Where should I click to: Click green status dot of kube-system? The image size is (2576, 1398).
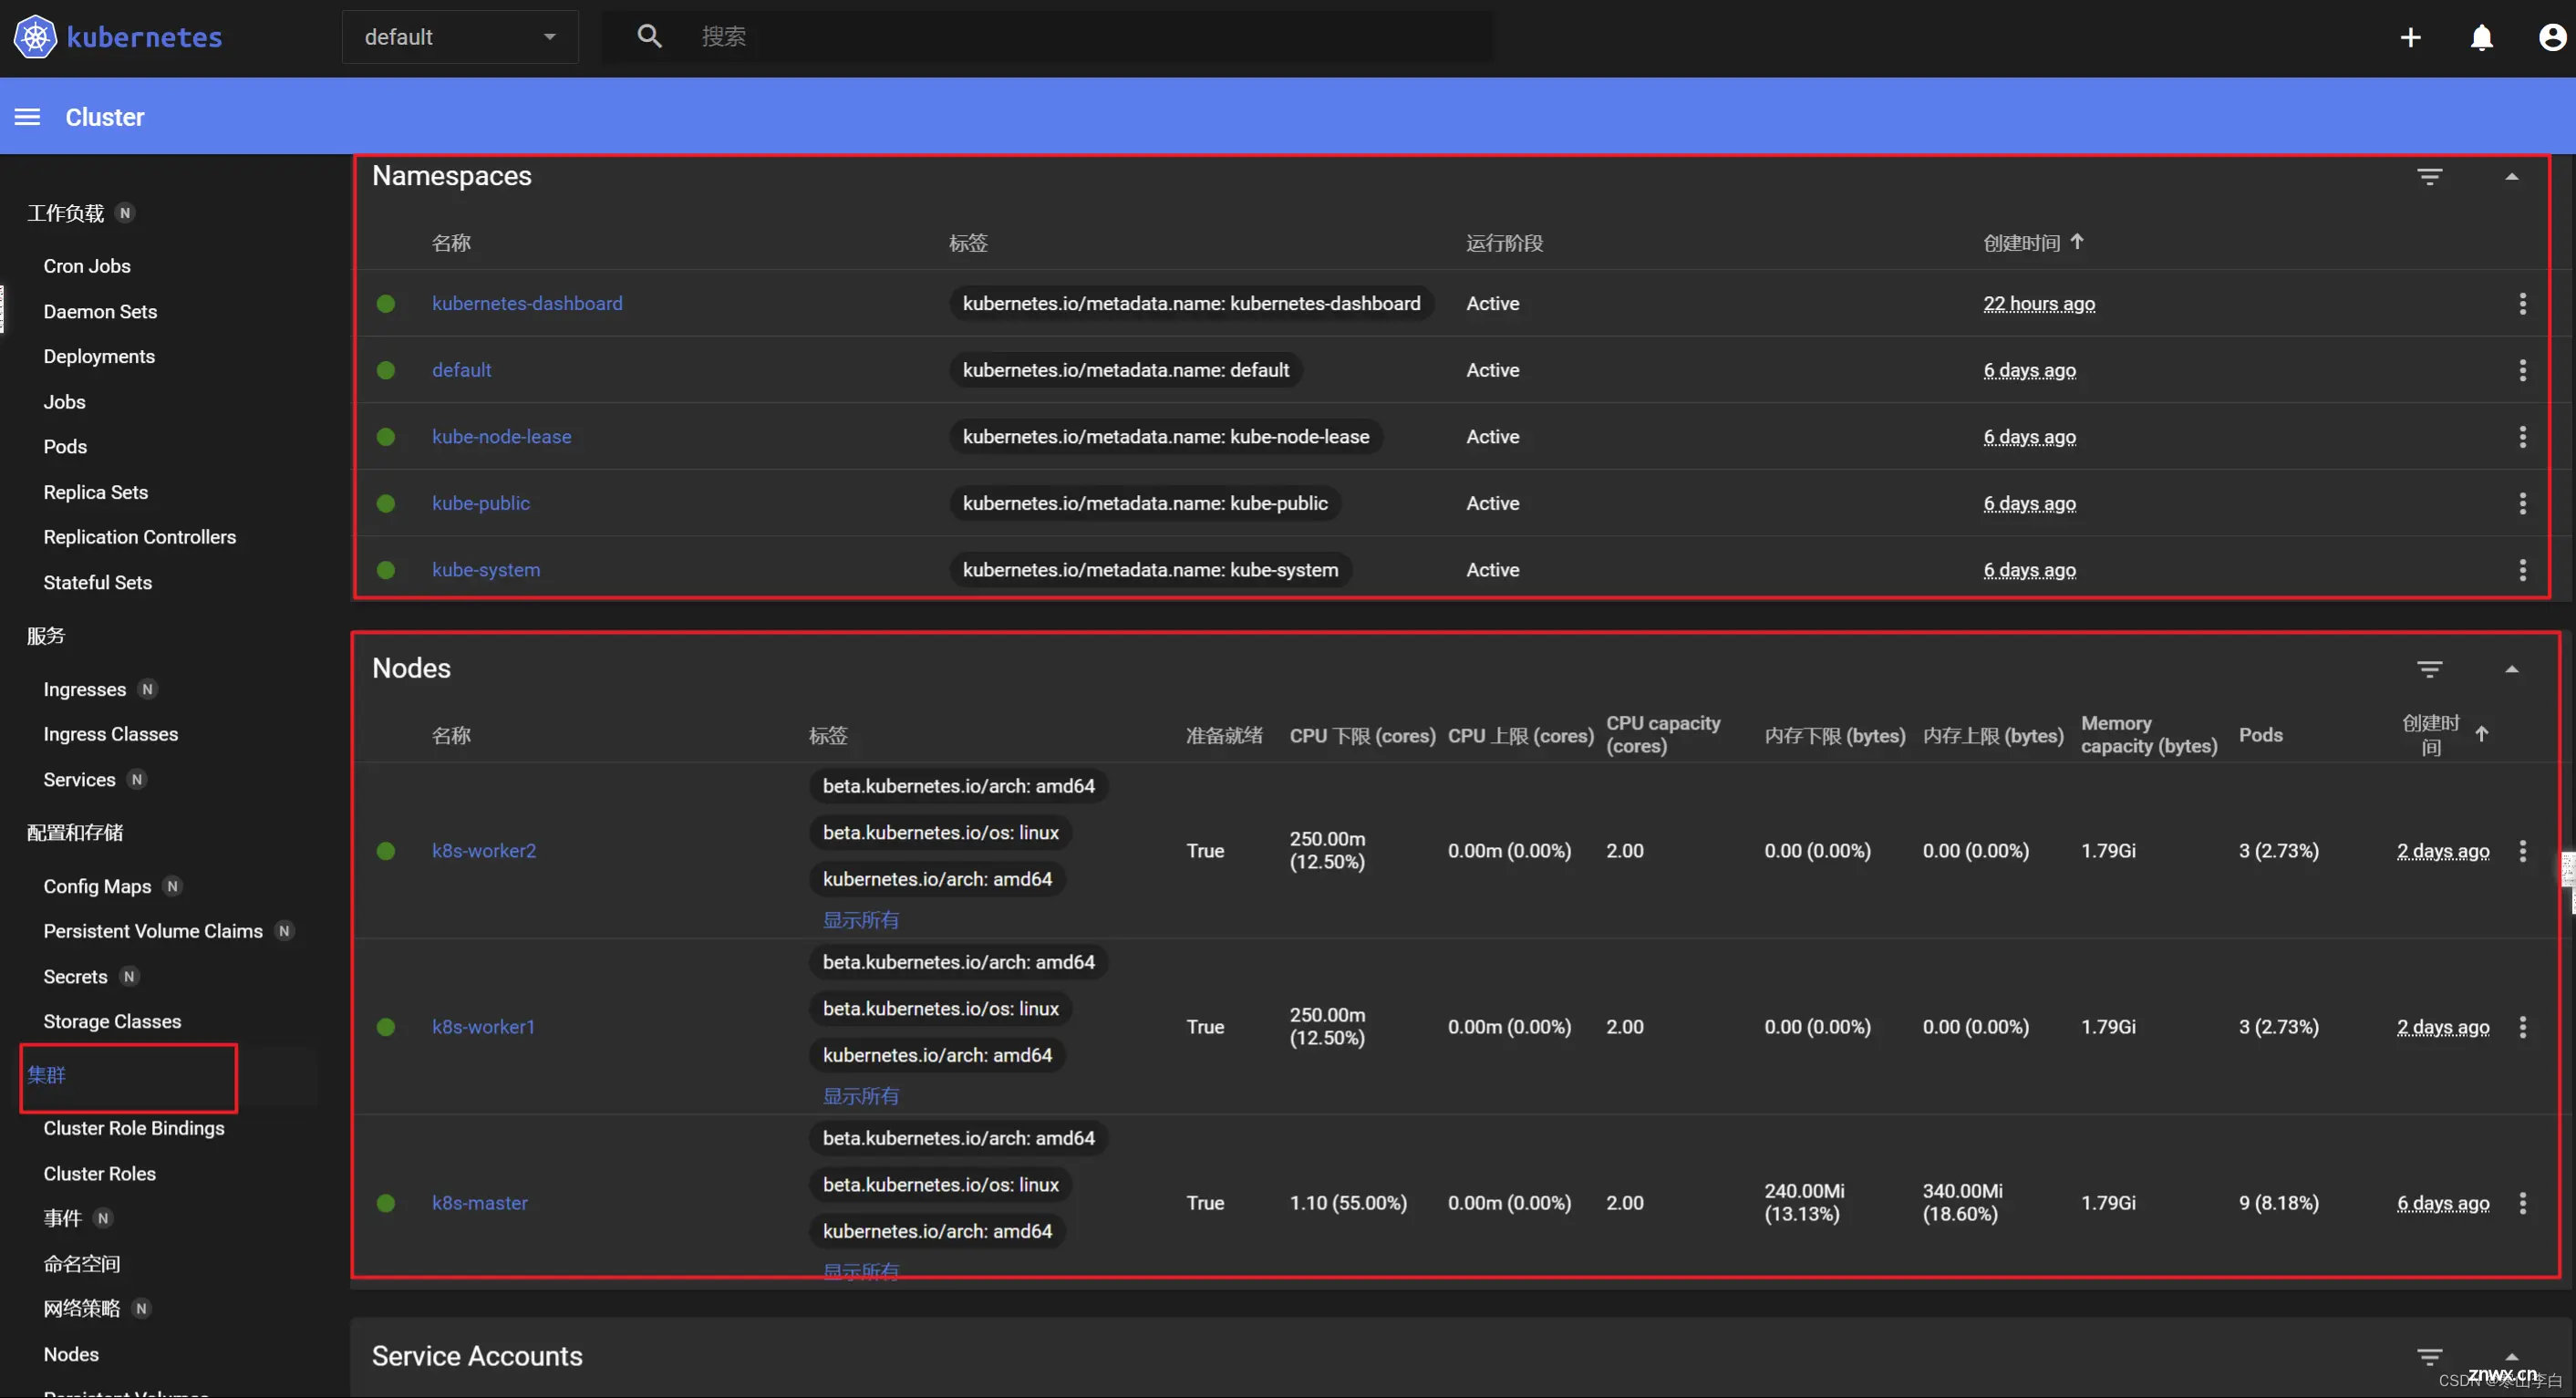[386, 570]
